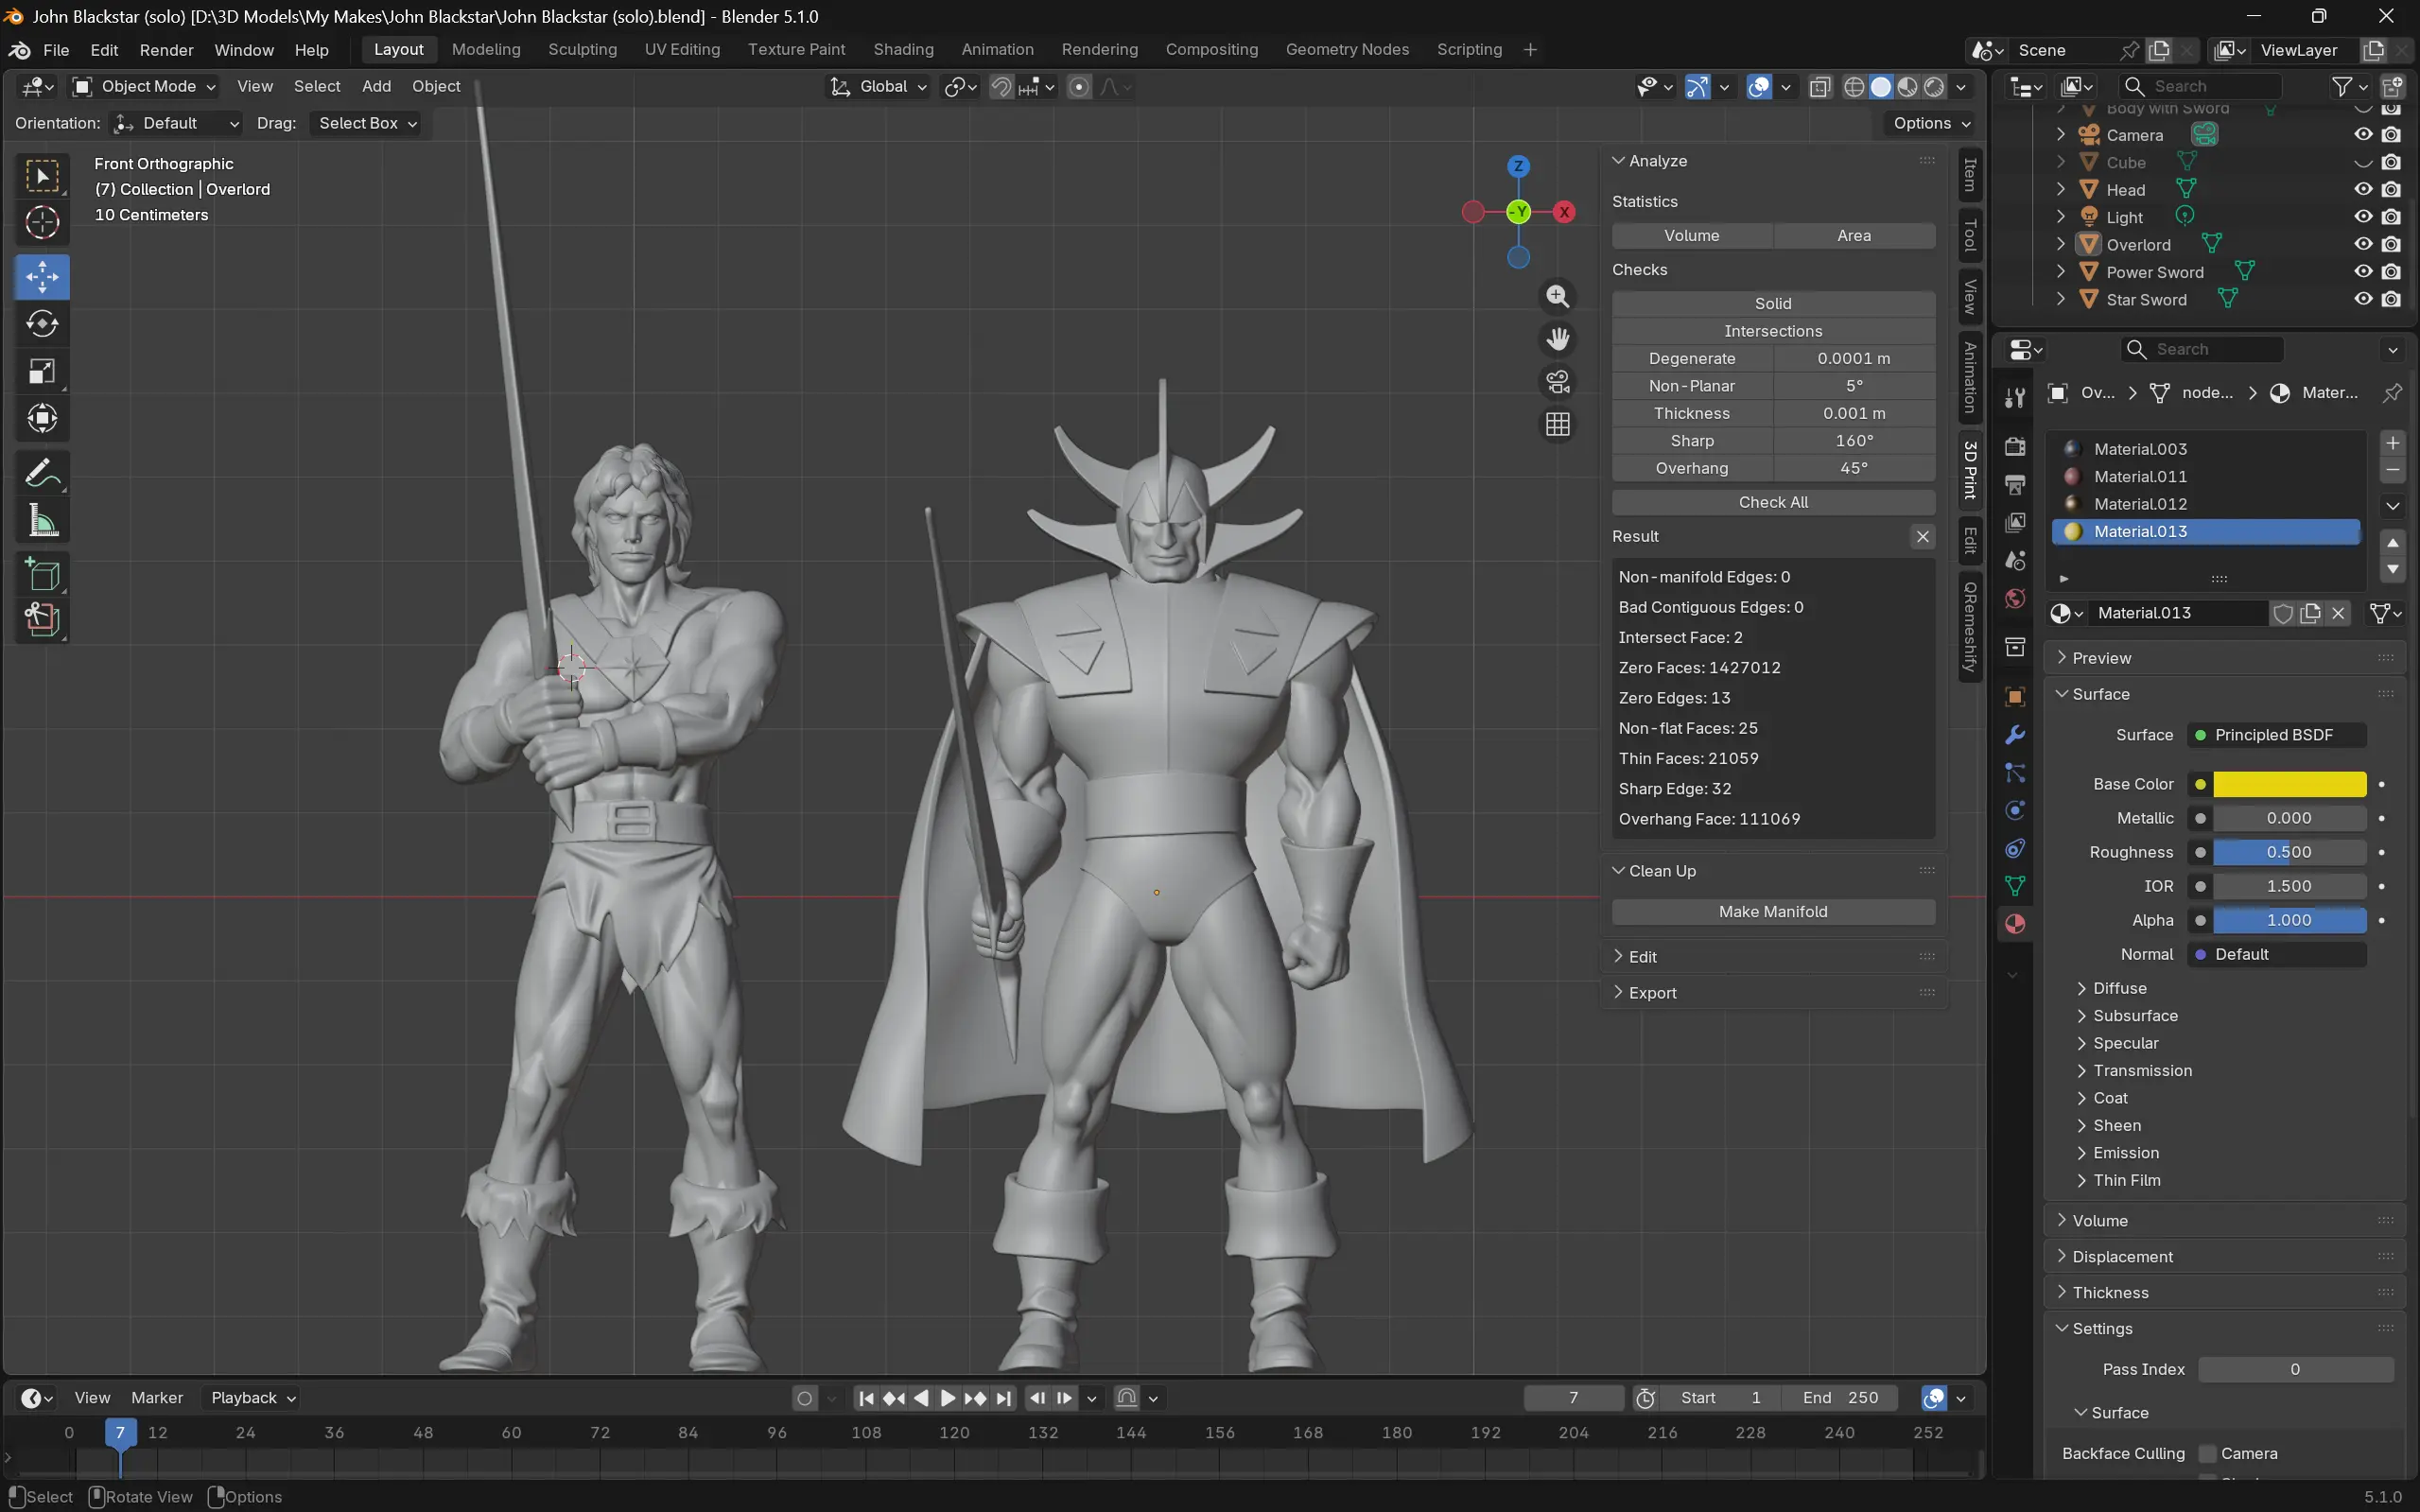2420x1512 pixels.
Task: Open the 3D Print sidebar tab
Action: 1970,469
